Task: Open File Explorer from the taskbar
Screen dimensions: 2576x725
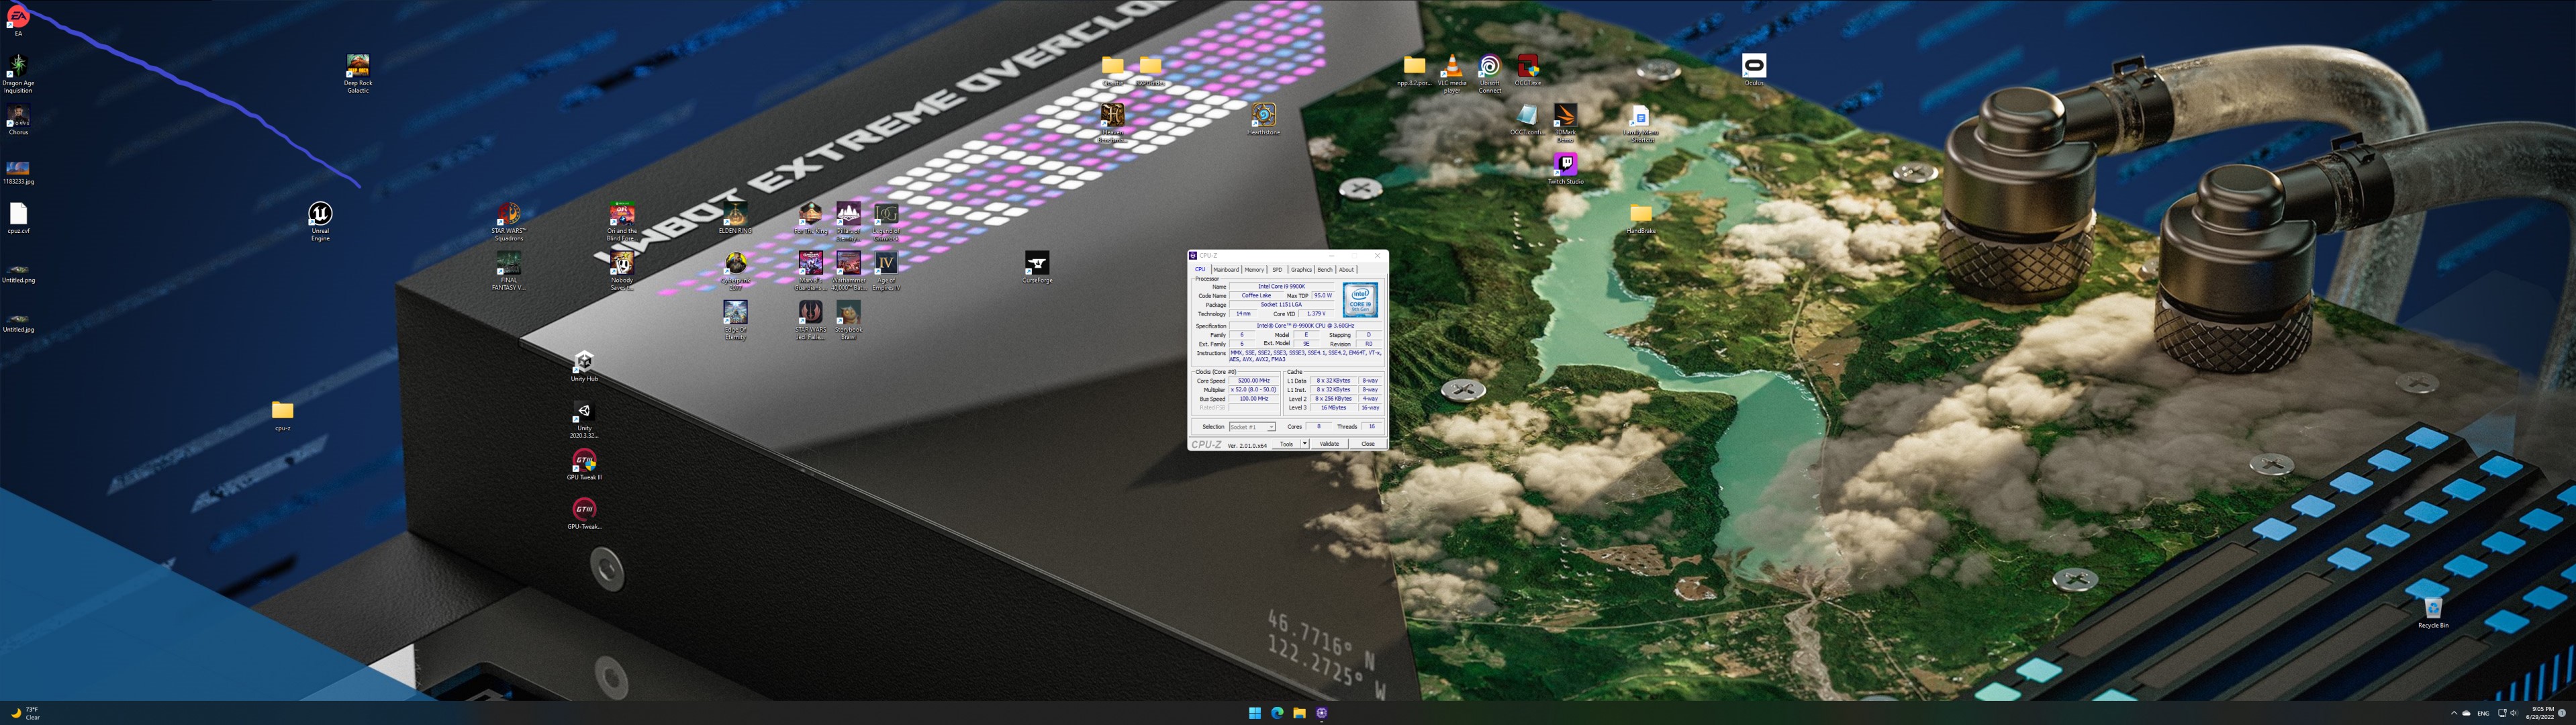Action: tap(1299, 713)
